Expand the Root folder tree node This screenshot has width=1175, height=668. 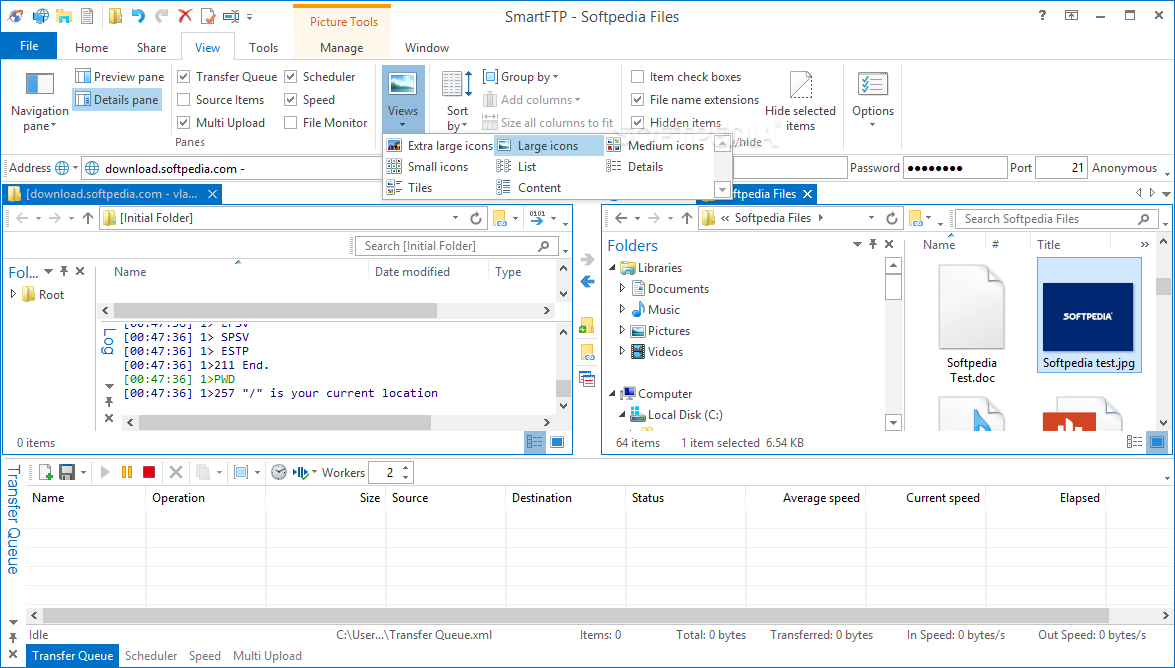[13, 294]
